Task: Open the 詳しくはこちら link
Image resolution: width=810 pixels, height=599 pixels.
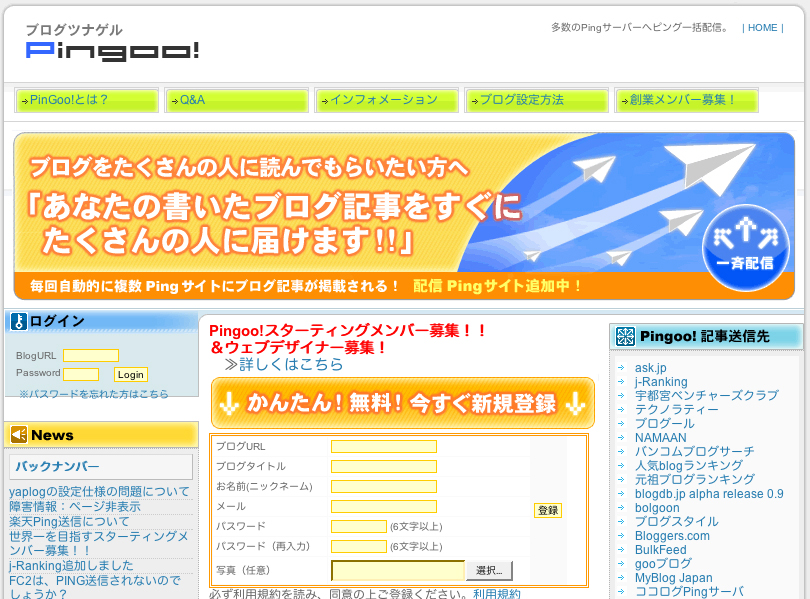Action: tap(291, 364)
